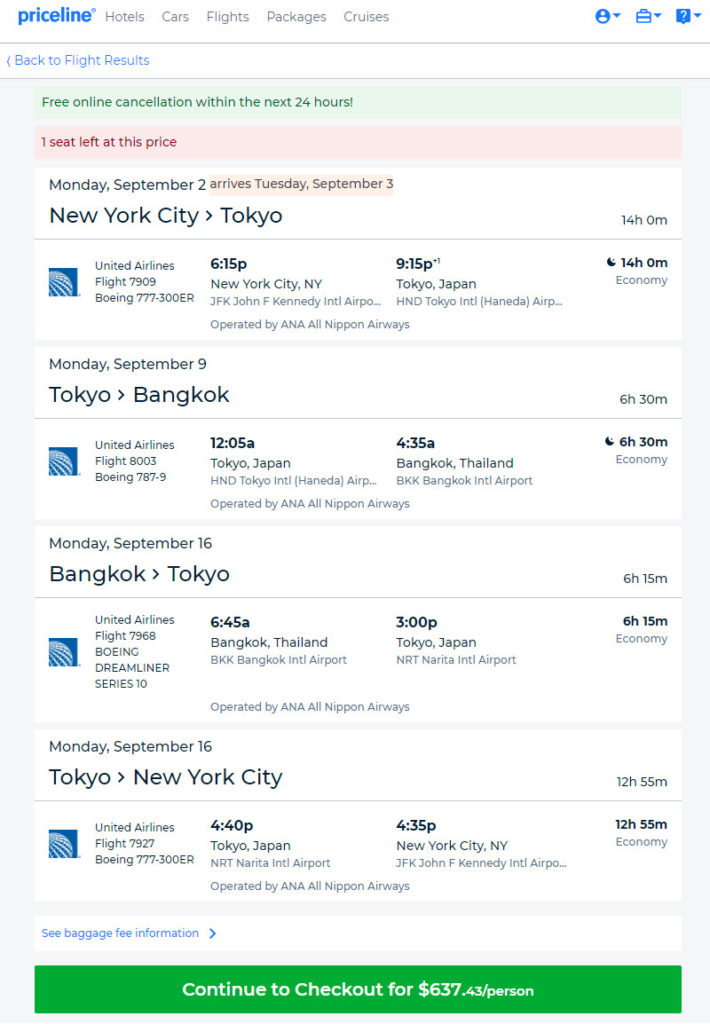Open the Hotels tab
This screenshot has height=1024, width=710.
[x=125, y=17]
